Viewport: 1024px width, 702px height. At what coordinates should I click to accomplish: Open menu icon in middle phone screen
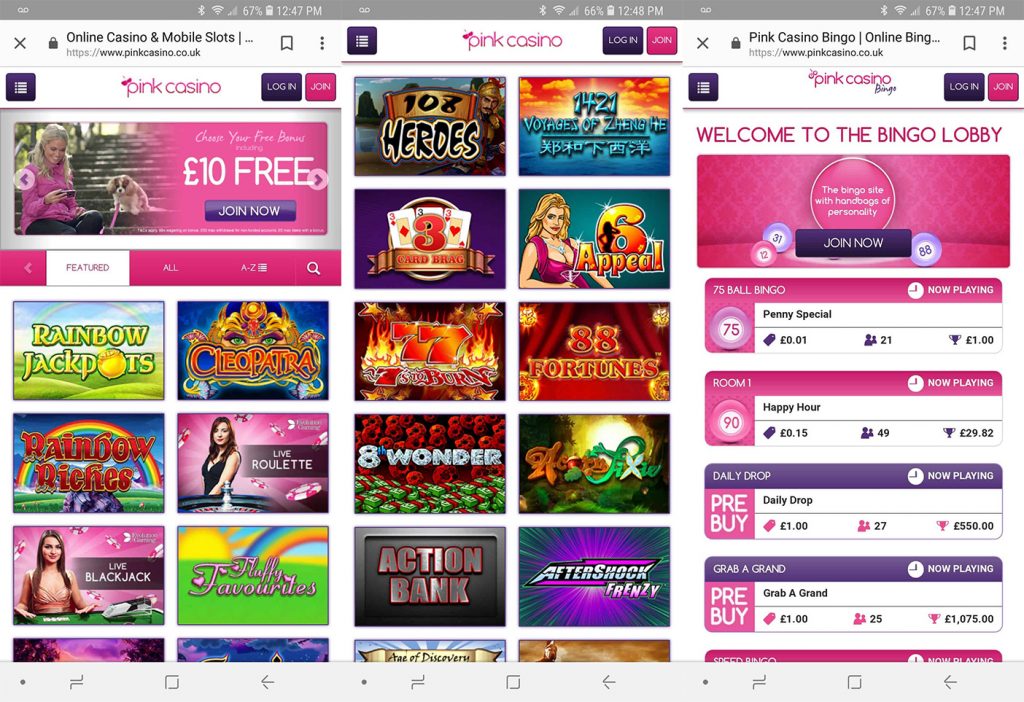[x=362, y=40]
